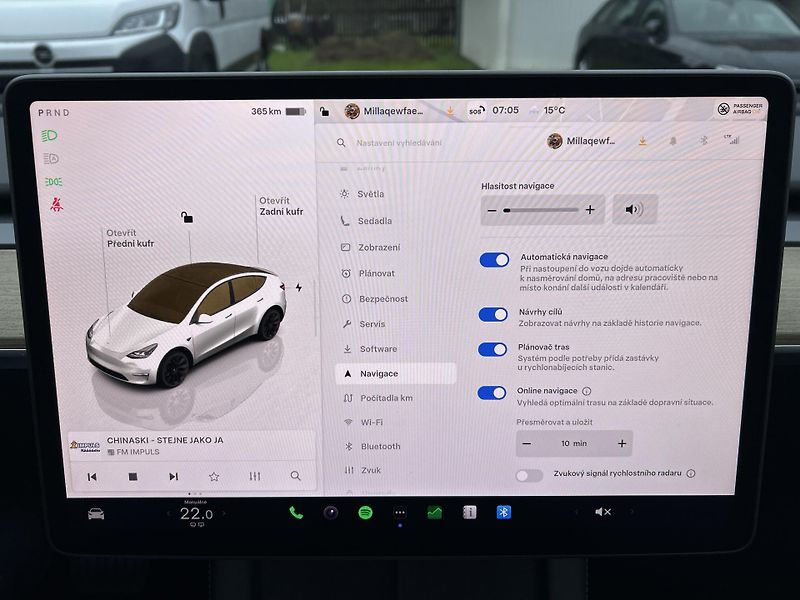Decrease navigation volume with minus
Image resolution: width=800 pixels, height=600 pixels.
coord(492,210)
